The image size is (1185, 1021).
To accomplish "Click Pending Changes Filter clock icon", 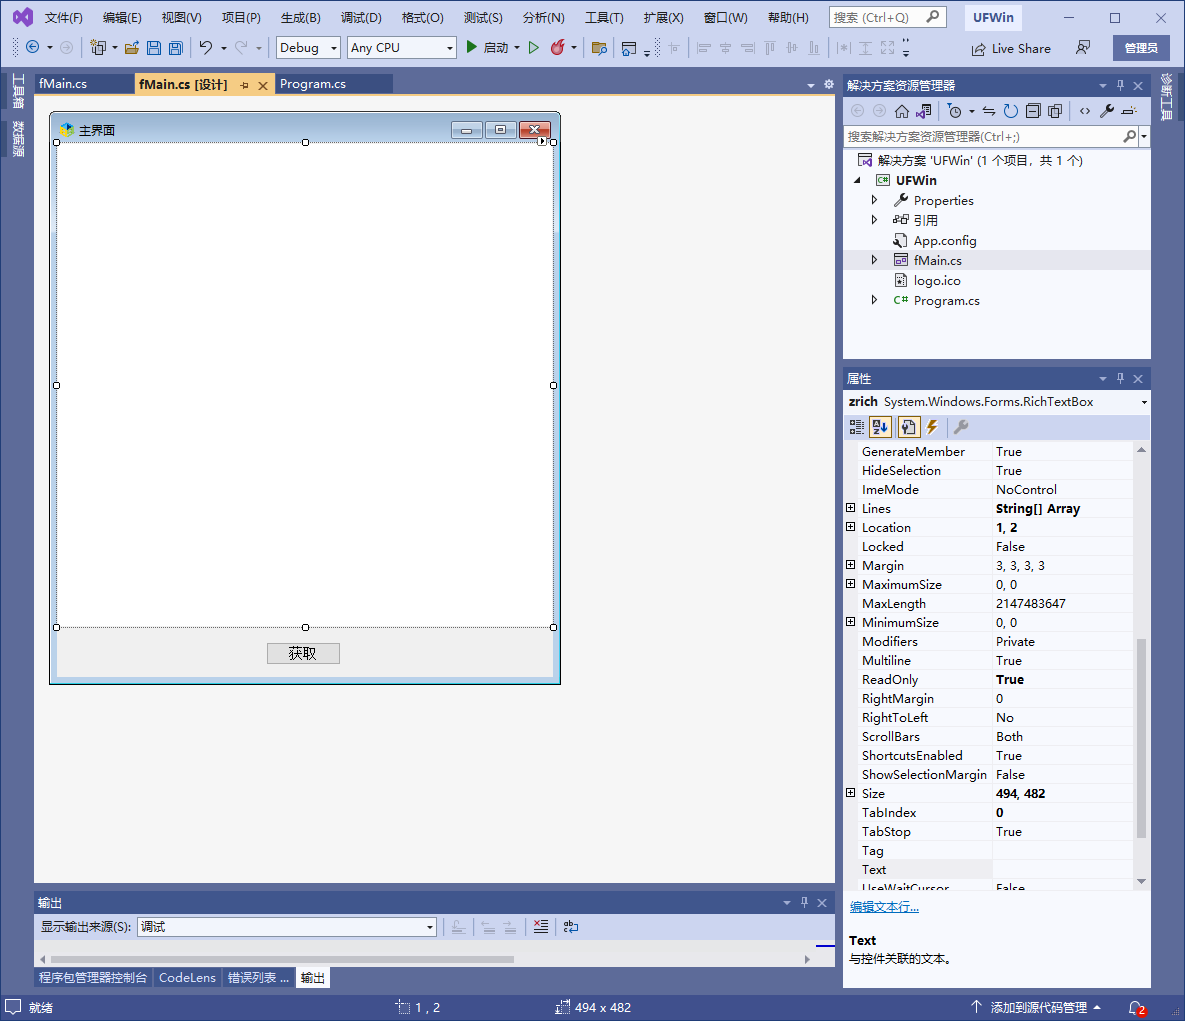I will pyautogui.click(x=954, y=111).
